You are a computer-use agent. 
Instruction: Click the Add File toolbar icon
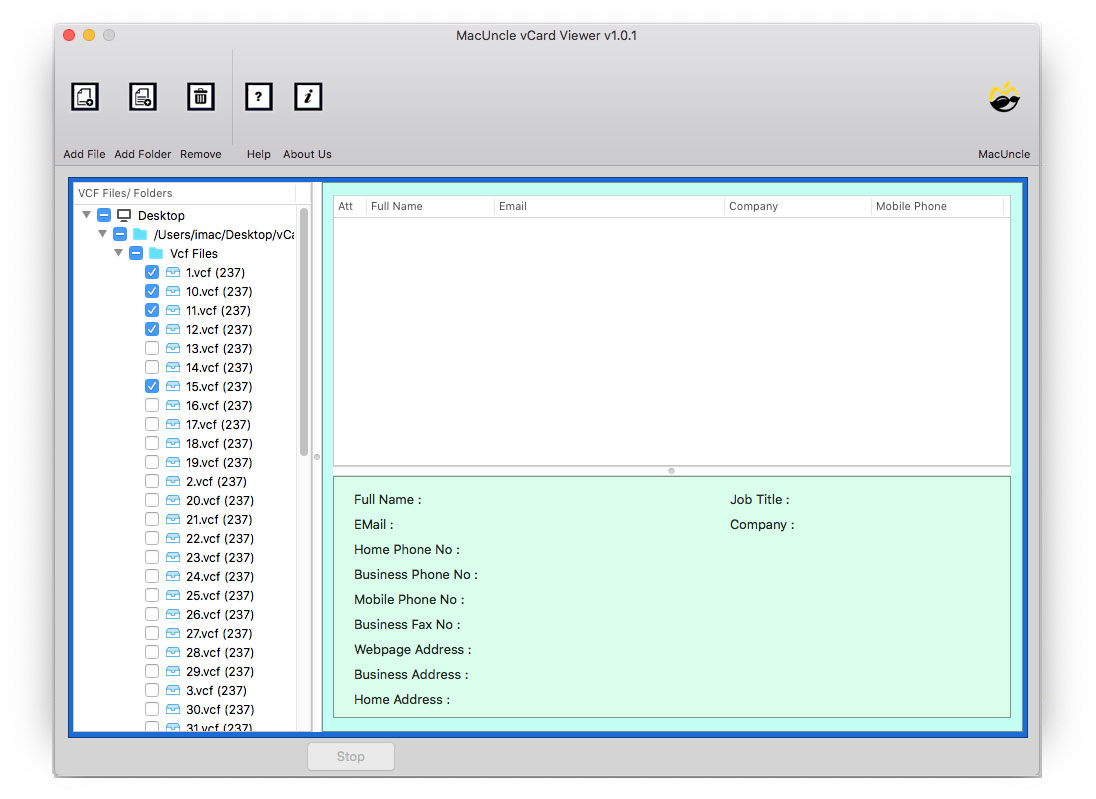[85, 97]
